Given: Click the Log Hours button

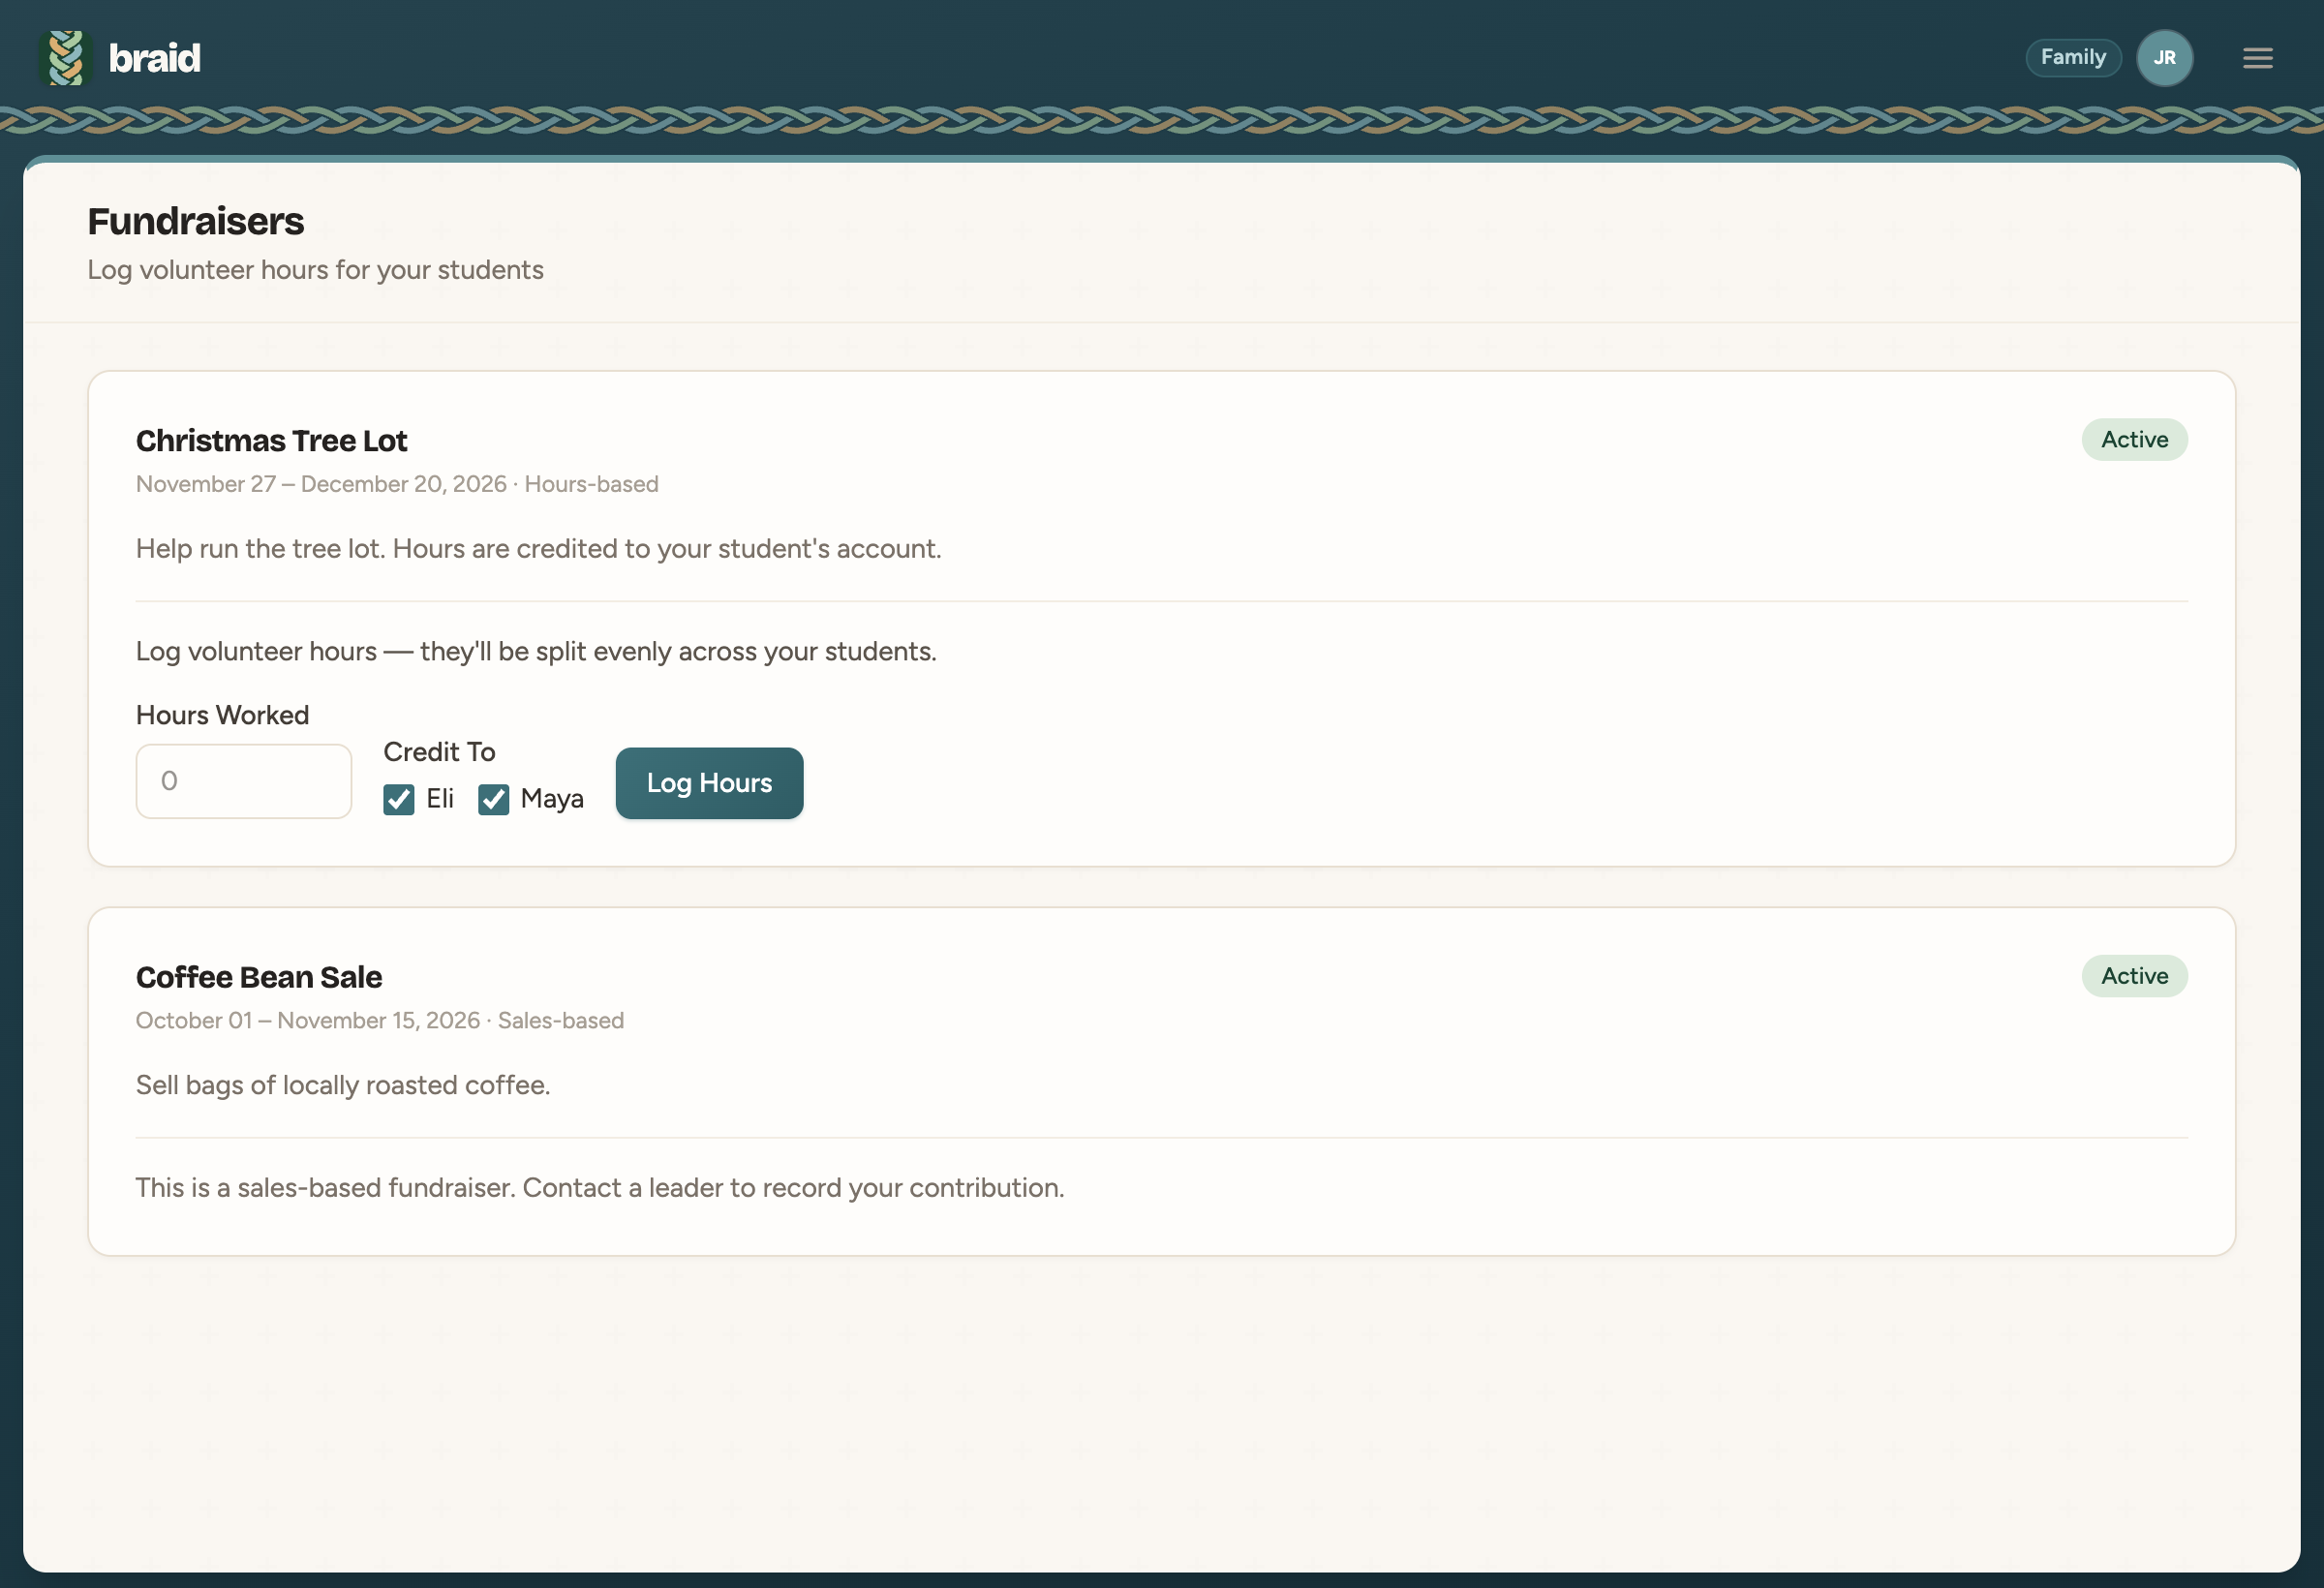Looking at the screenshot, I should (709, 783).
